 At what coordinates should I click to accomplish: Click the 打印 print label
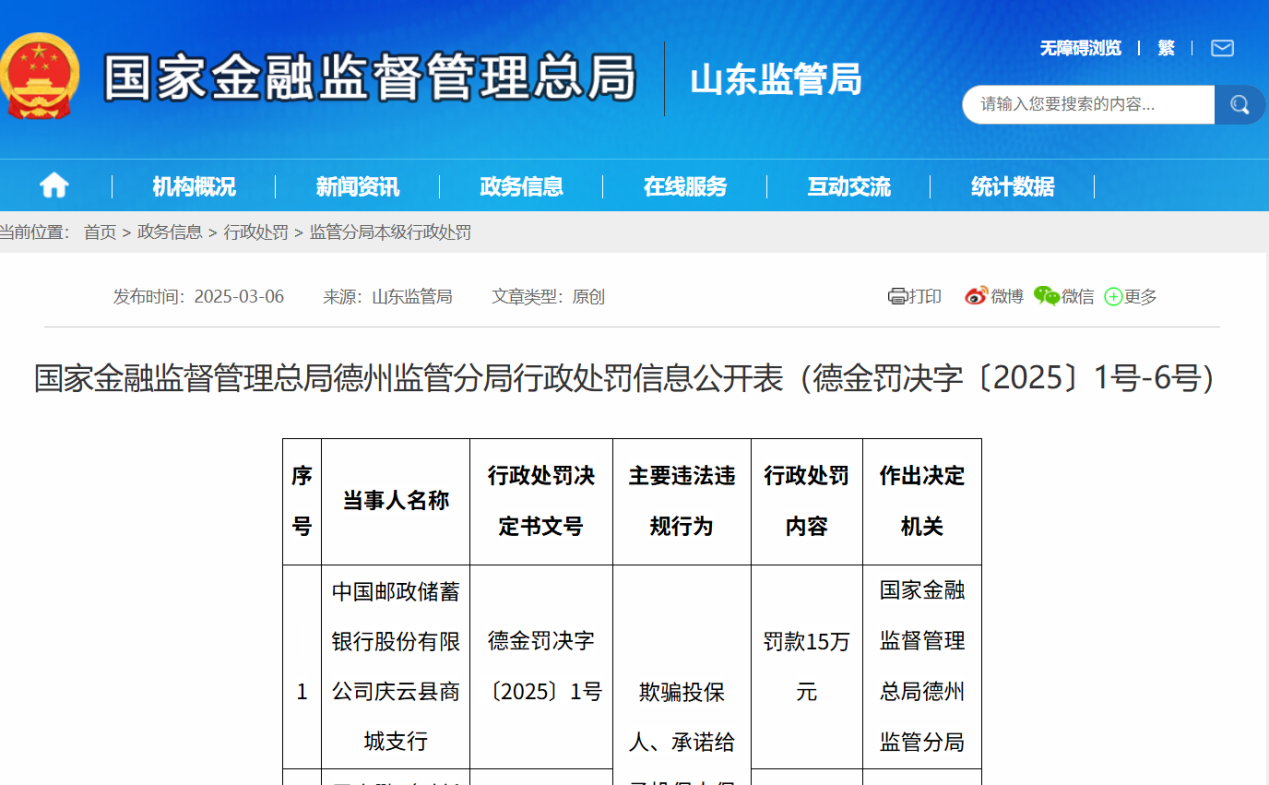pyautogui.click(x=925, y=297)
